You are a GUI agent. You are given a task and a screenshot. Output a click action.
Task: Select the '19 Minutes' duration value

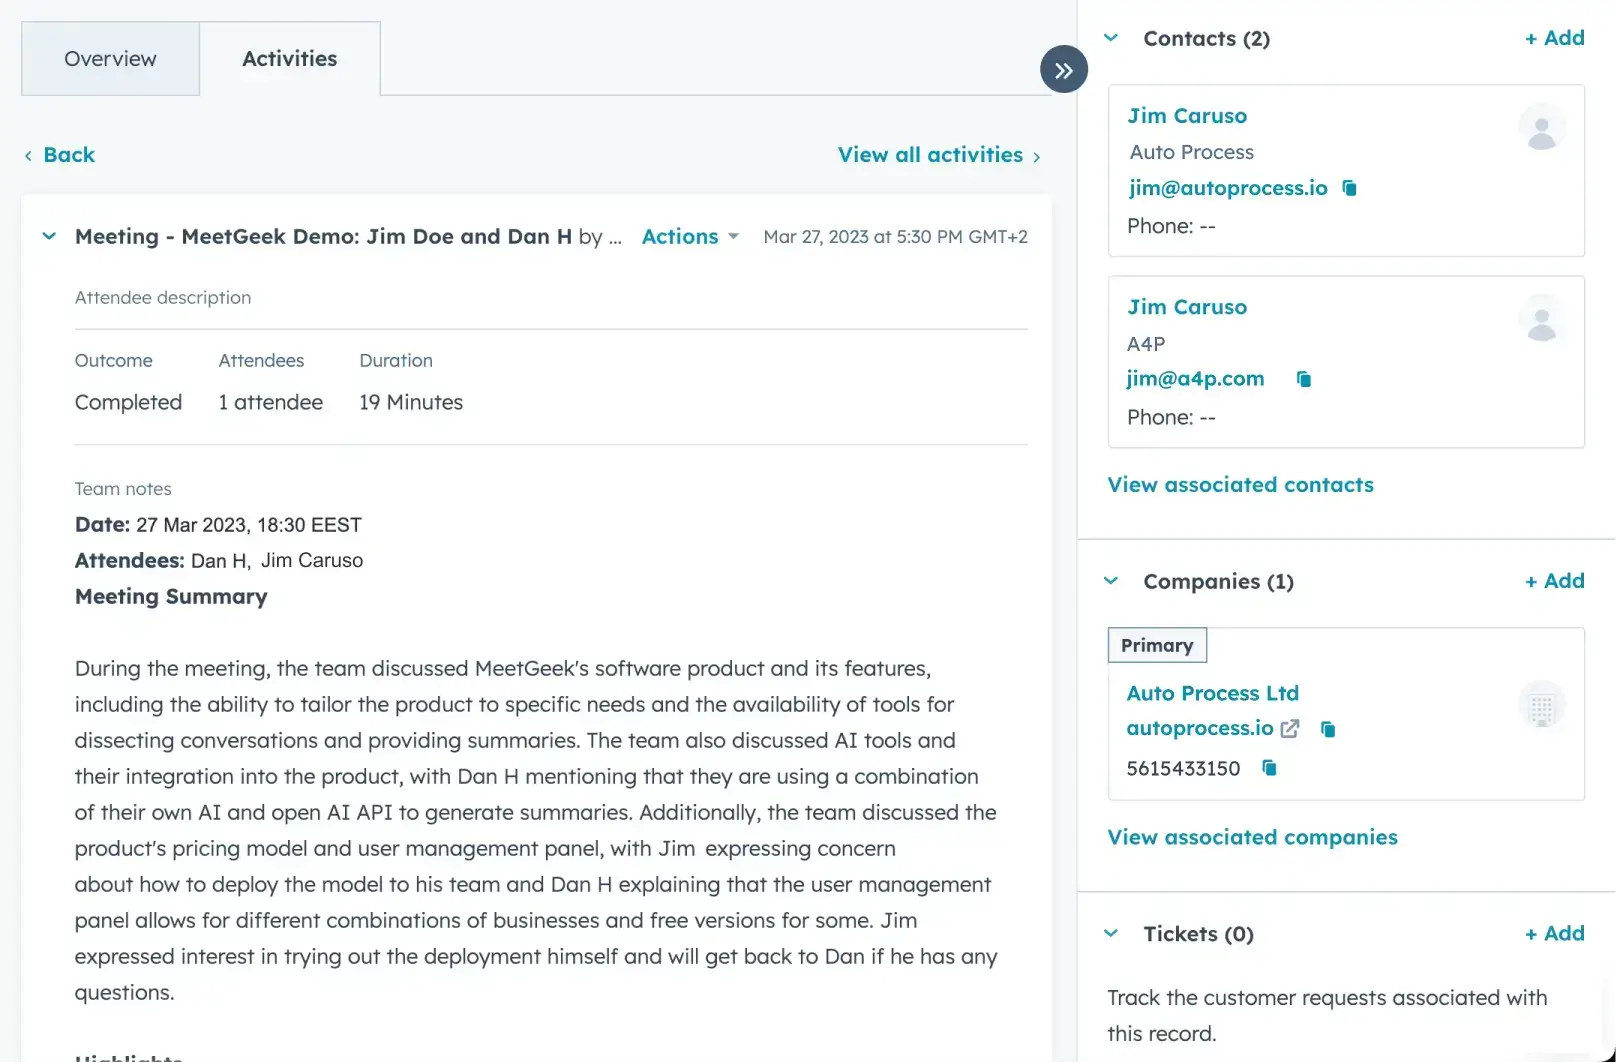[x=411, y=402]
